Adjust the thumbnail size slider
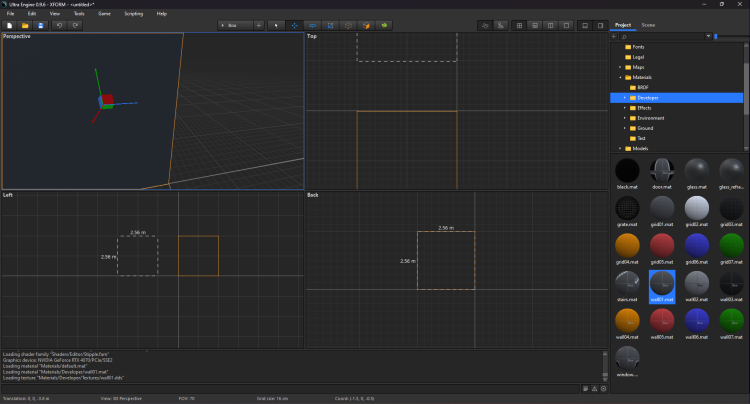This screenshot has height=404, width=750. pos(716,36)
